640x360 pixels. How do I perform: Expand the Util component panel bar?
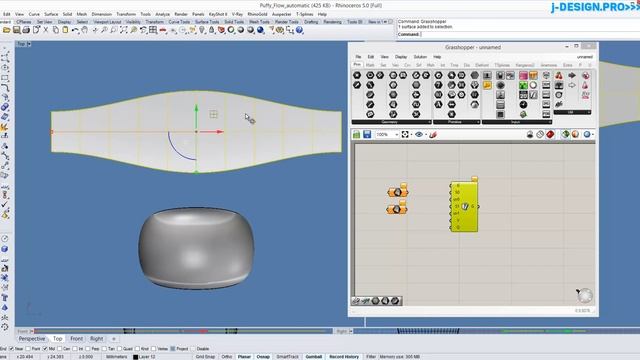(x=572, y=112)
